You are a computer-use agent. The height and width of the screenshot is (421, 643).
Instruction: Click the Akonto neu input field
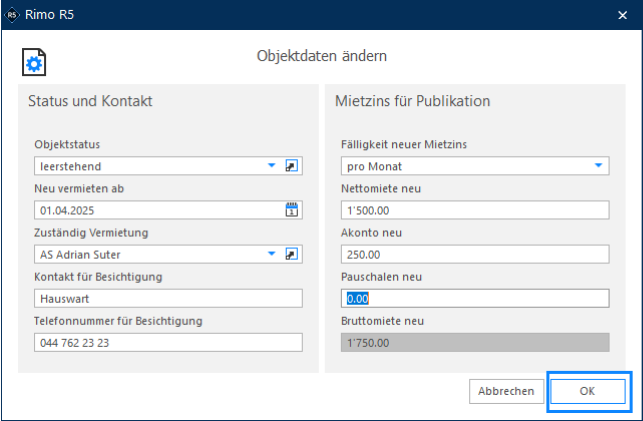pos(475,255)
